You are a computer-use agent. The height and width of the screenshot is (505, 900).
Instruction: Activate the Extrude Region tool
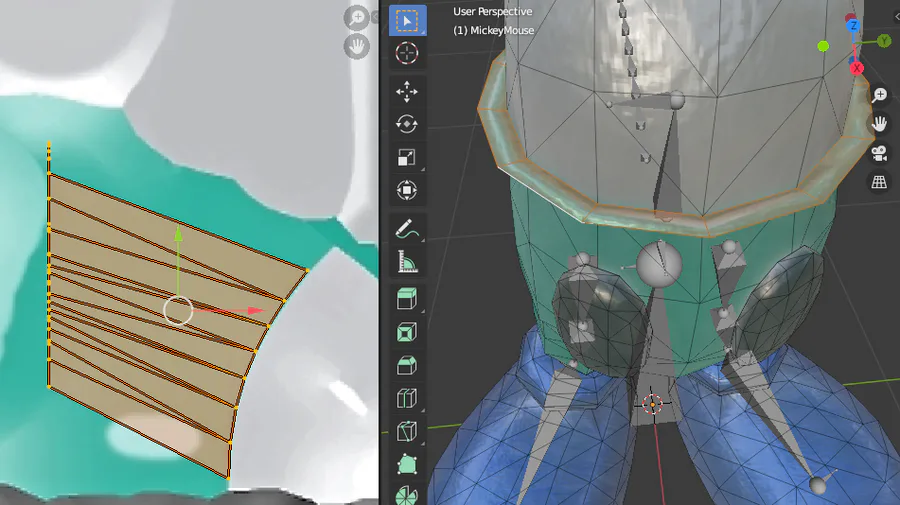[407, 299]
